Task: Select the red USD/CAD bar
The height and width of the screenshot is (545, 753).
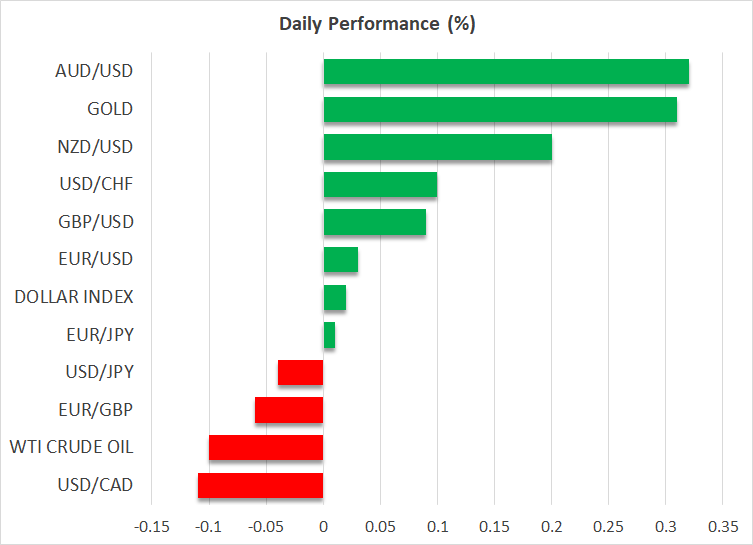Action: pos(261,485)
